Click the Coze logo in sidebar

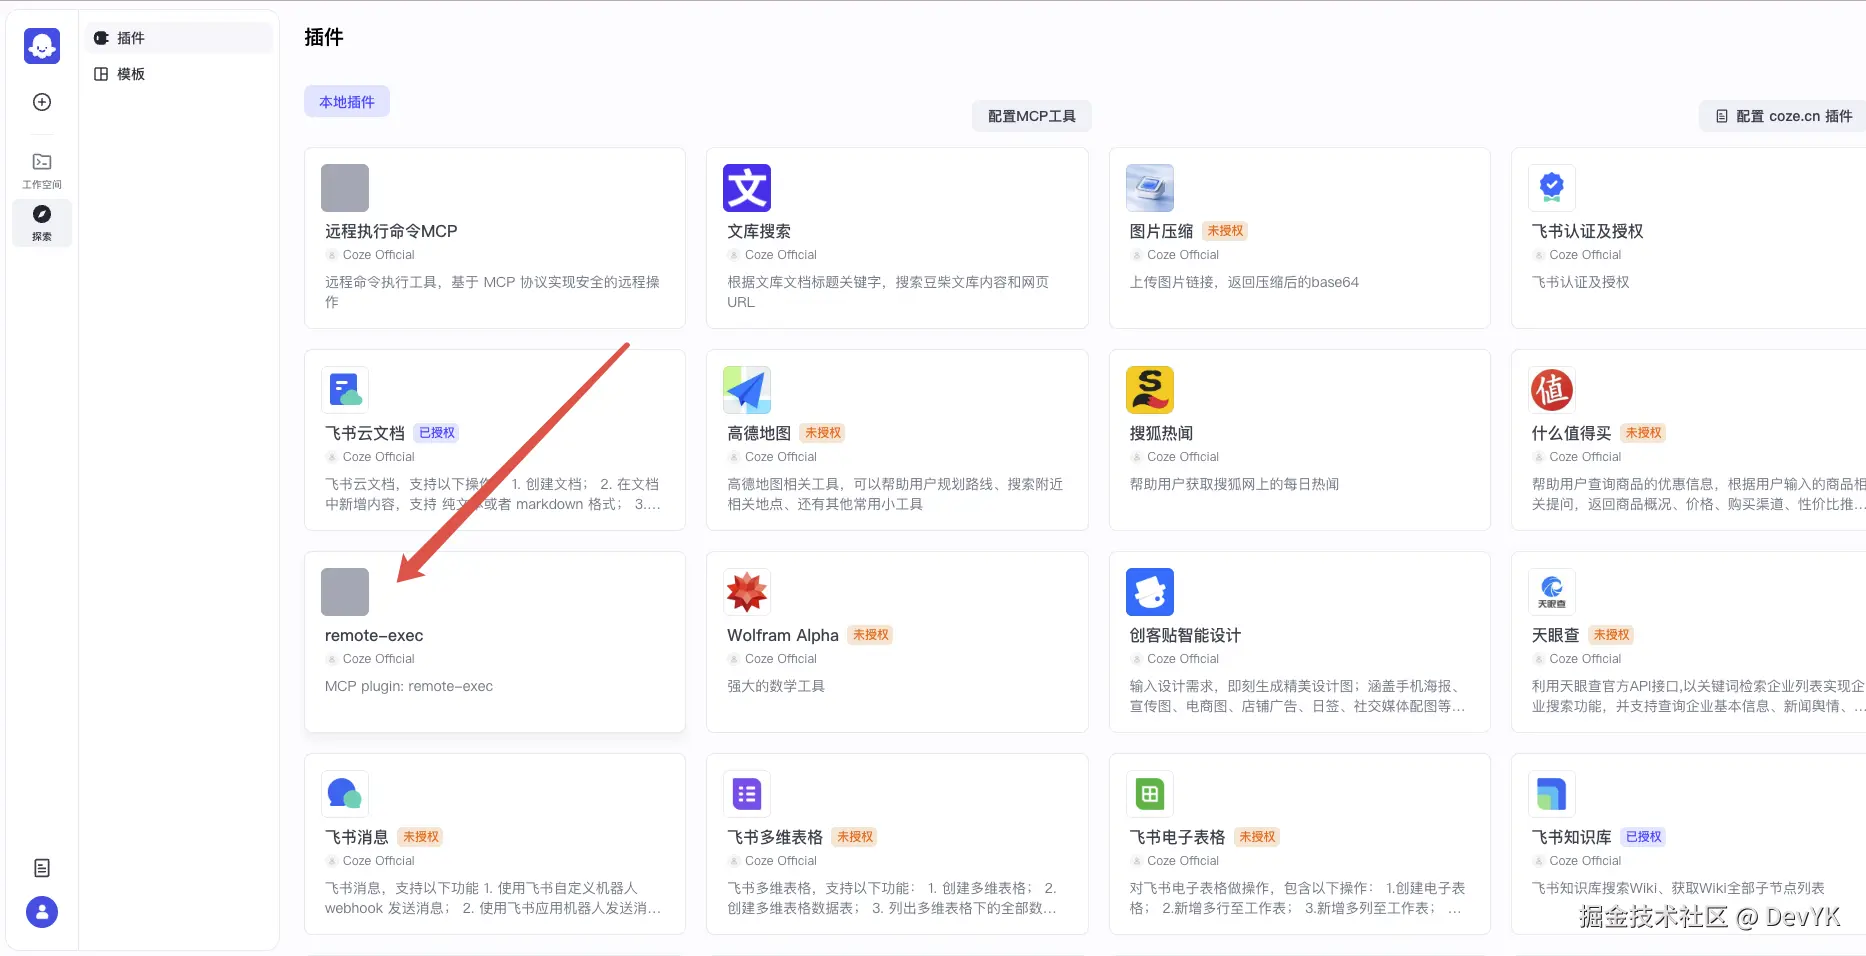(42, 46)
